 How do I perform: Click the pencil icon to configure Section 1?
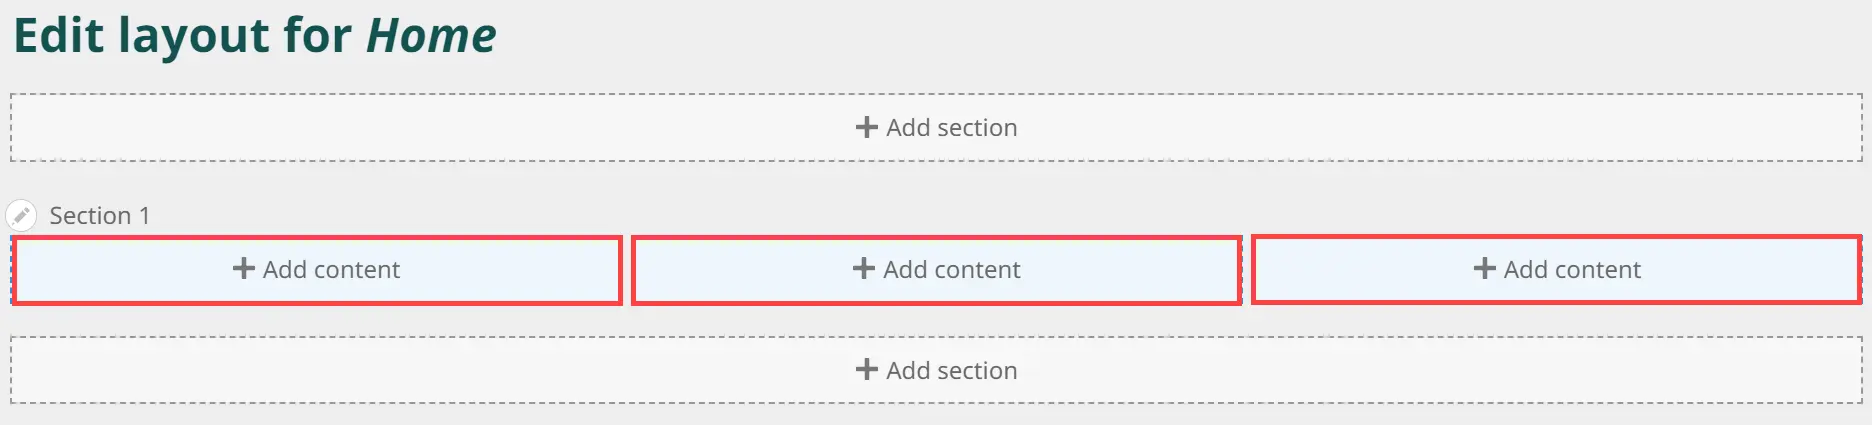21,215
